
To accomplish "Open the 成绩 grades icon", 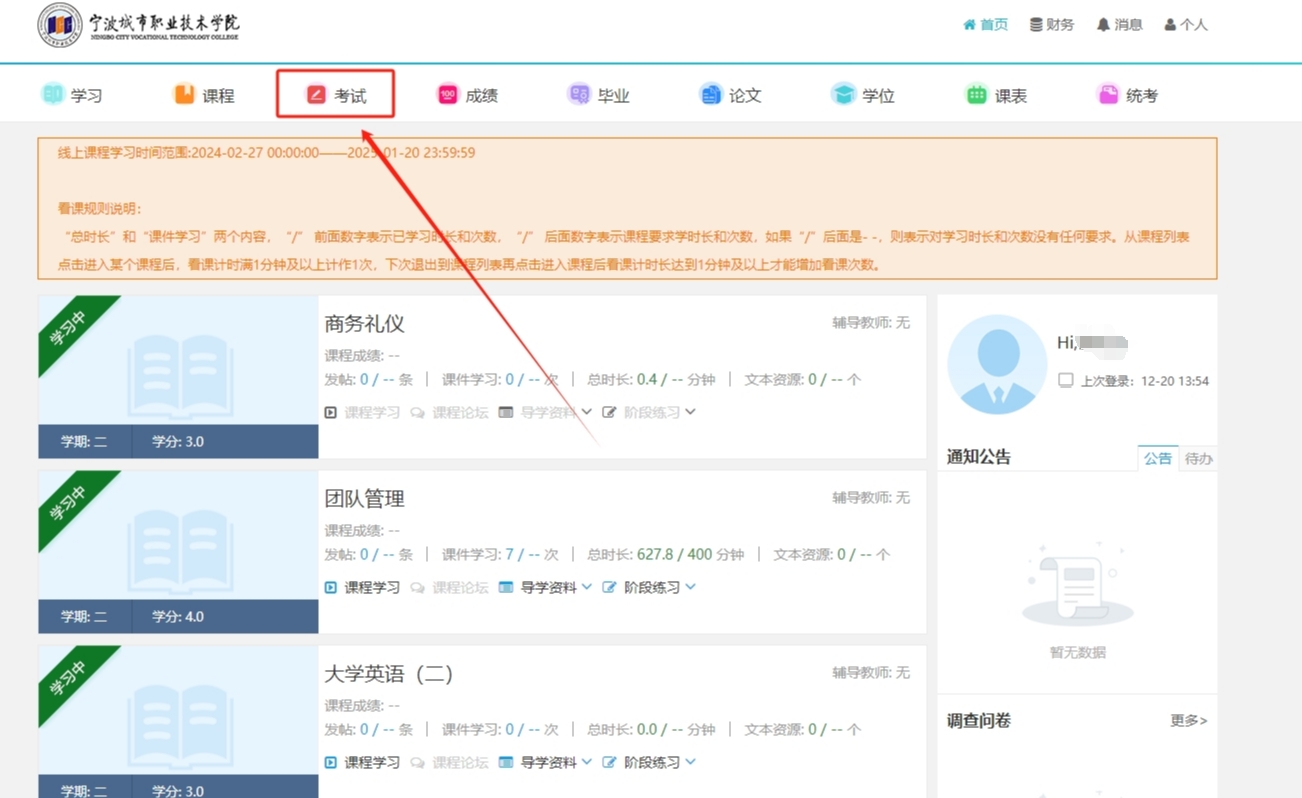I will click(448, 95).
